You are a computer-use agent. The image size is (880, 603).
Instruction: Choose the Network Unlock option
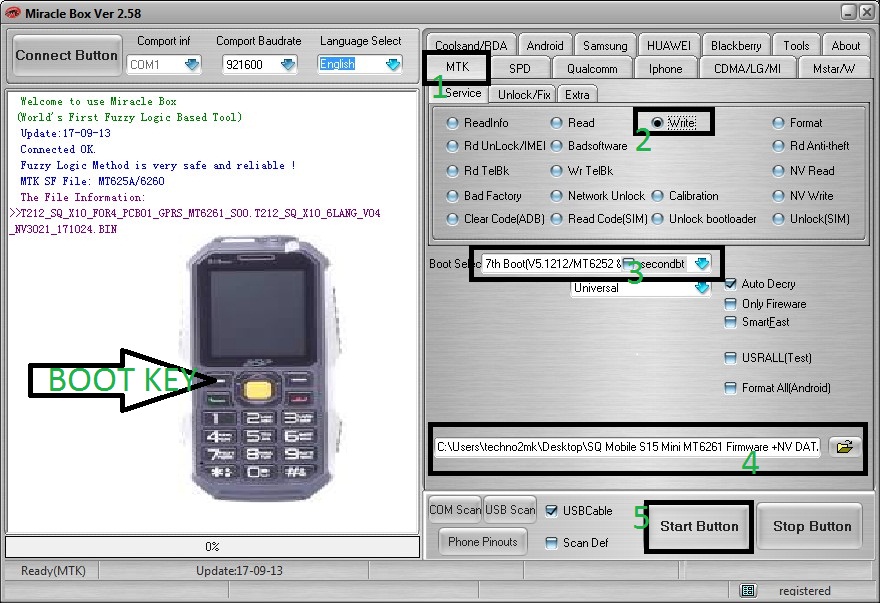558,196
